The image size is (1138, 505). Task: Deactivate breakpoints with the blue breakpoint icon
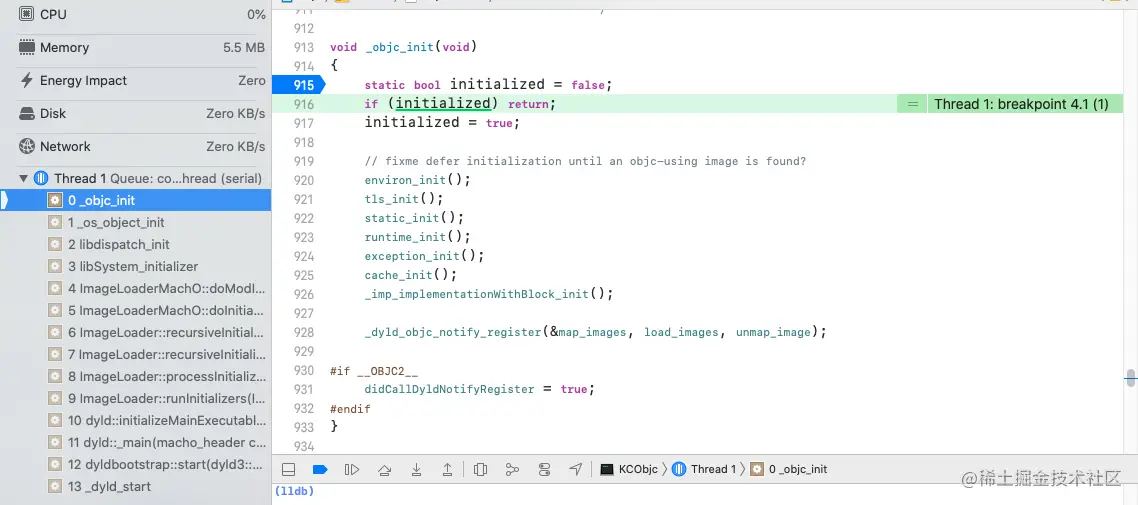[320, 469]
